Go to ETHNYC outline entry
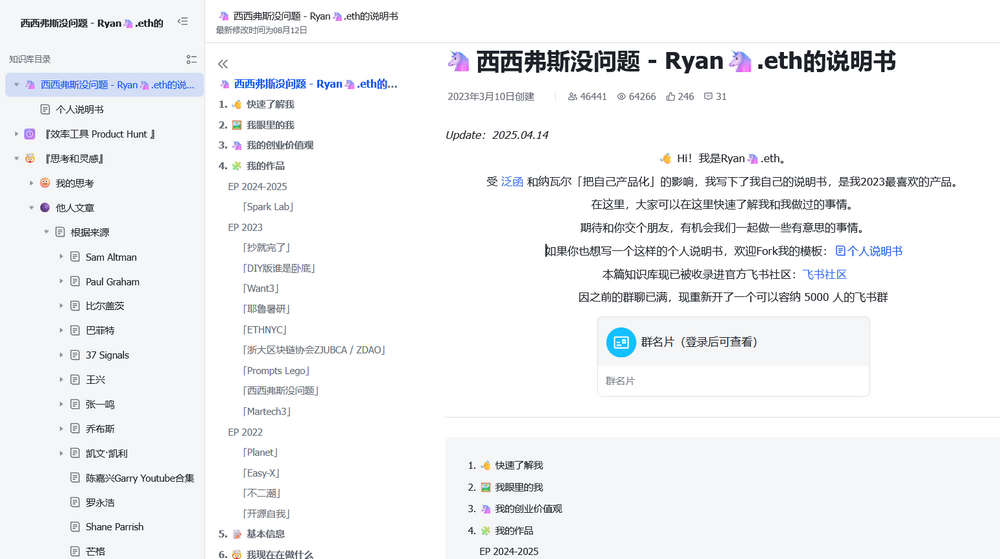Screen dimensions: 1000x559 click(x=265, y=330)
